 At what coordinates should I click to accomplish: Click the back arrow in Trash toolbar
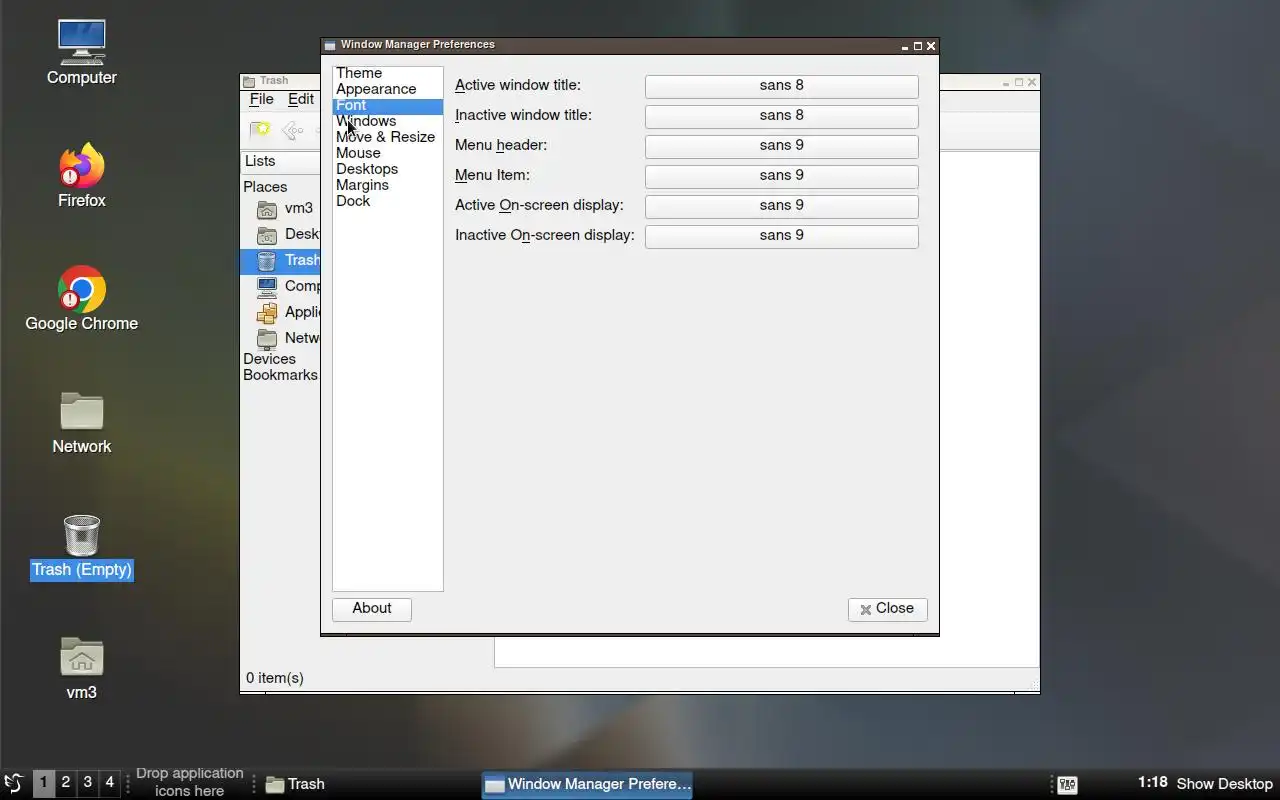[x=292, y=130]
